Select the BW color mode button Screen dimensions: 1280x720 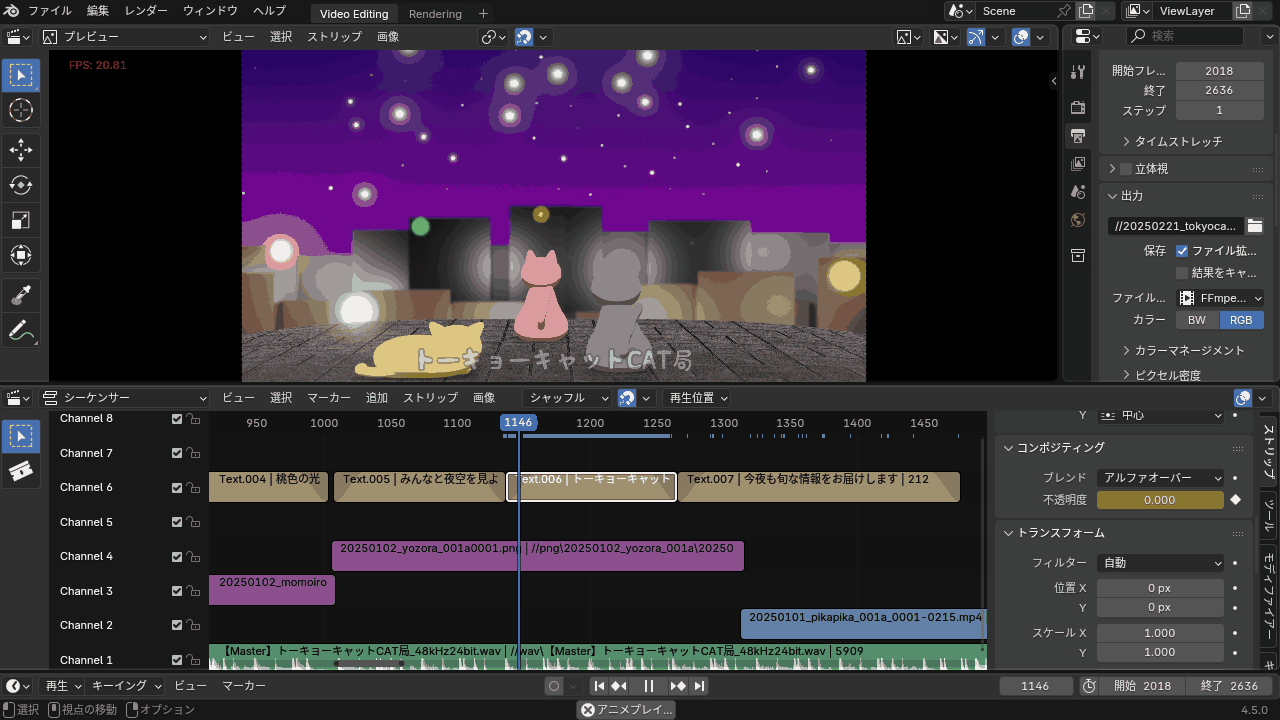click(x=1196, y=320)
